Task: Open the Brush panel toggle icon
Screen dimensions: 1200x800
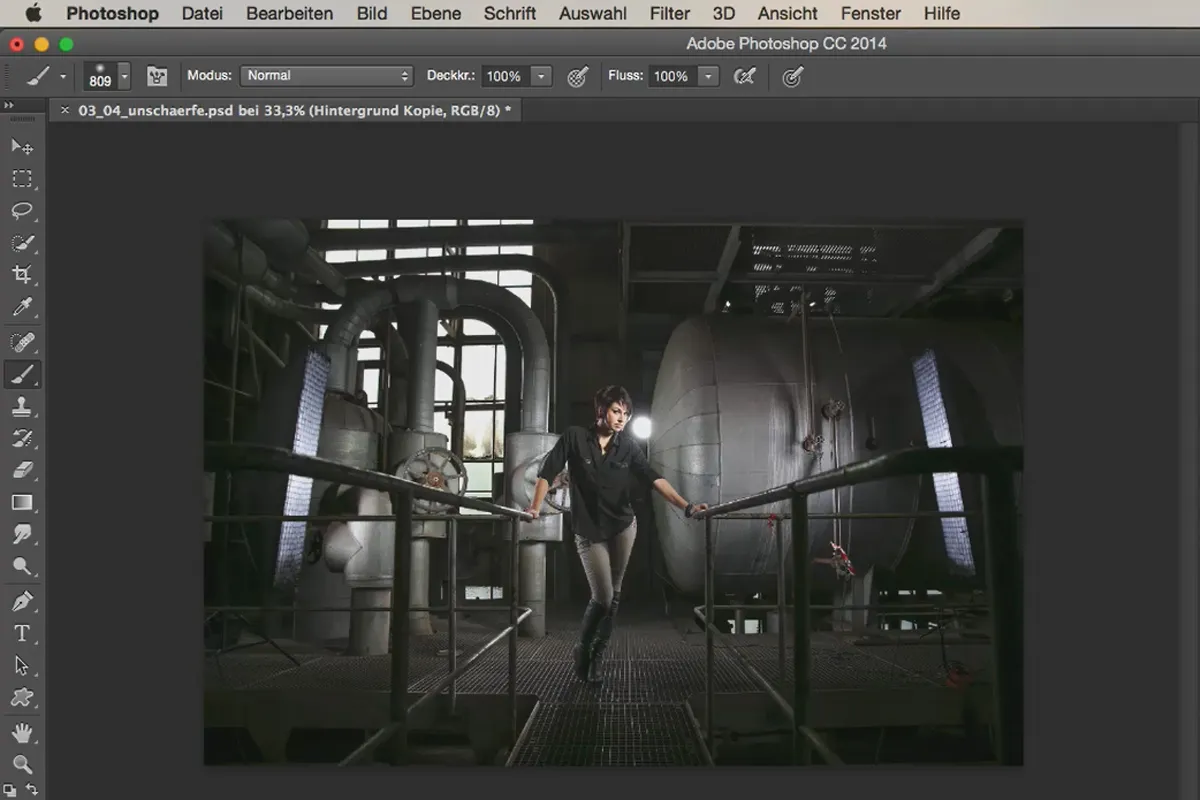Action: [157, 76]
